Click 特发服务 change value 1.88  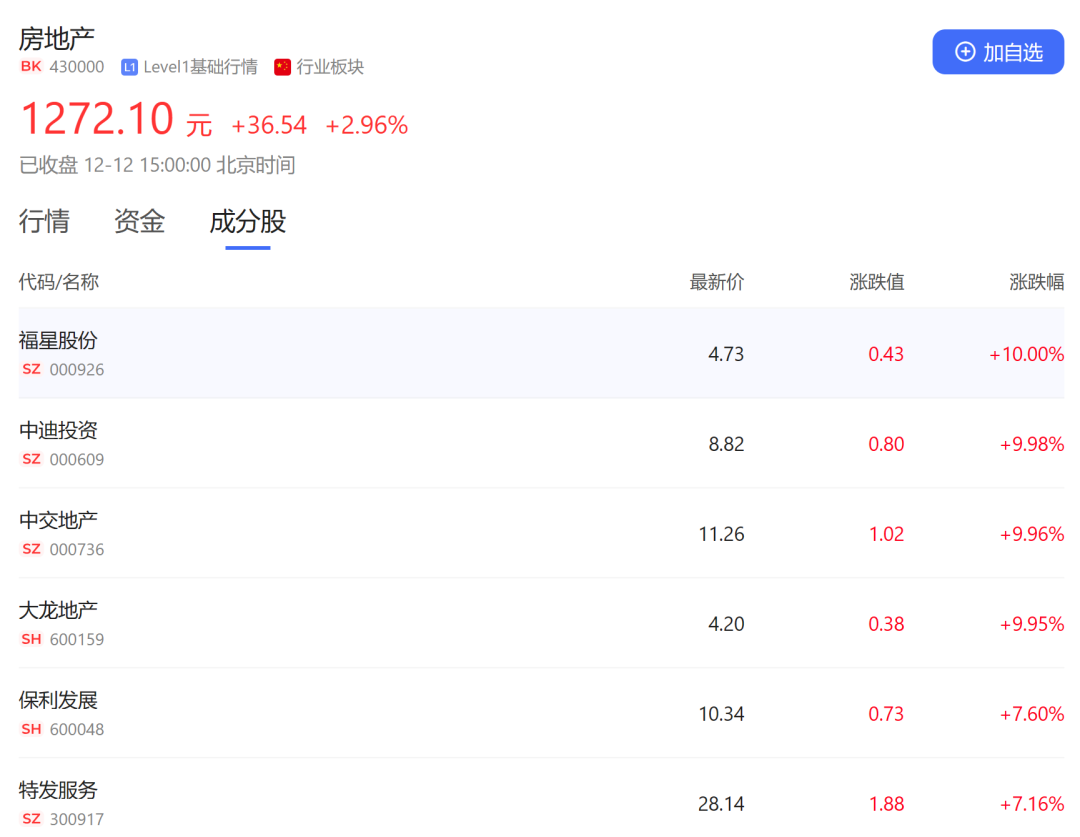886,804
